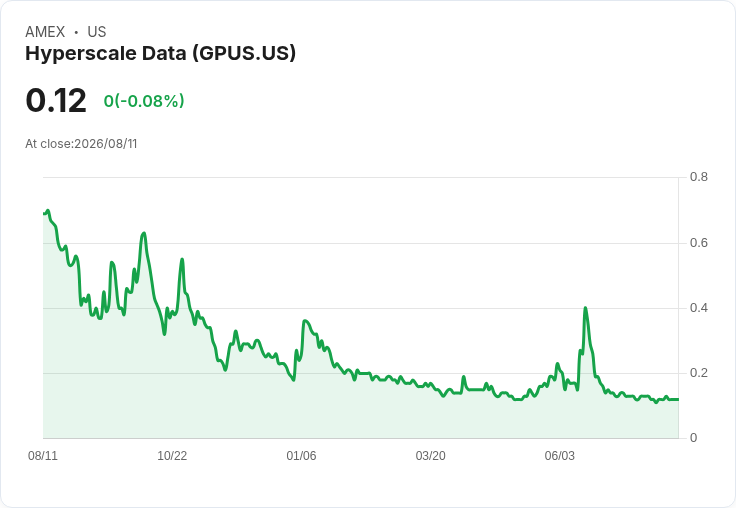Image resolution: width=736 pixels, height=508 pixels.
Task: Click the chart line's final point at right edge
Action: (x=678, y=399)
